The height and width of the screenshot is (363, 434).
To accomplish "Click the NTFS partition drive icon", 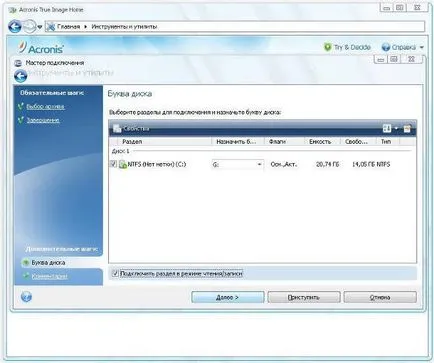I will [123, 164].
